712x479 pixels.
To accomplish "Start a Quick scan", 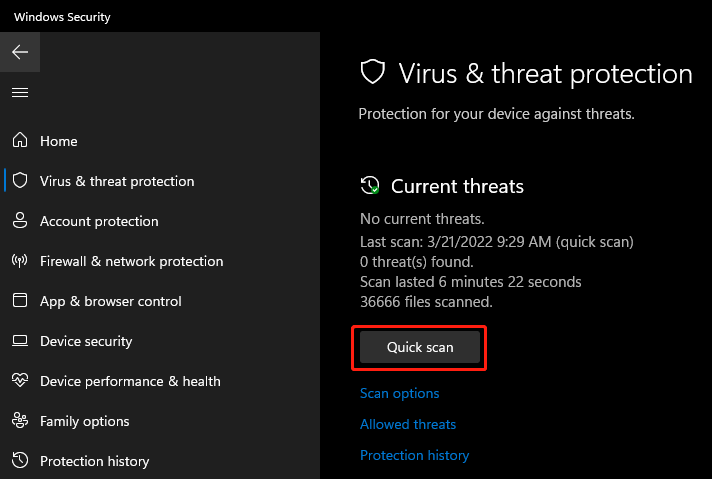I will 420,347.
